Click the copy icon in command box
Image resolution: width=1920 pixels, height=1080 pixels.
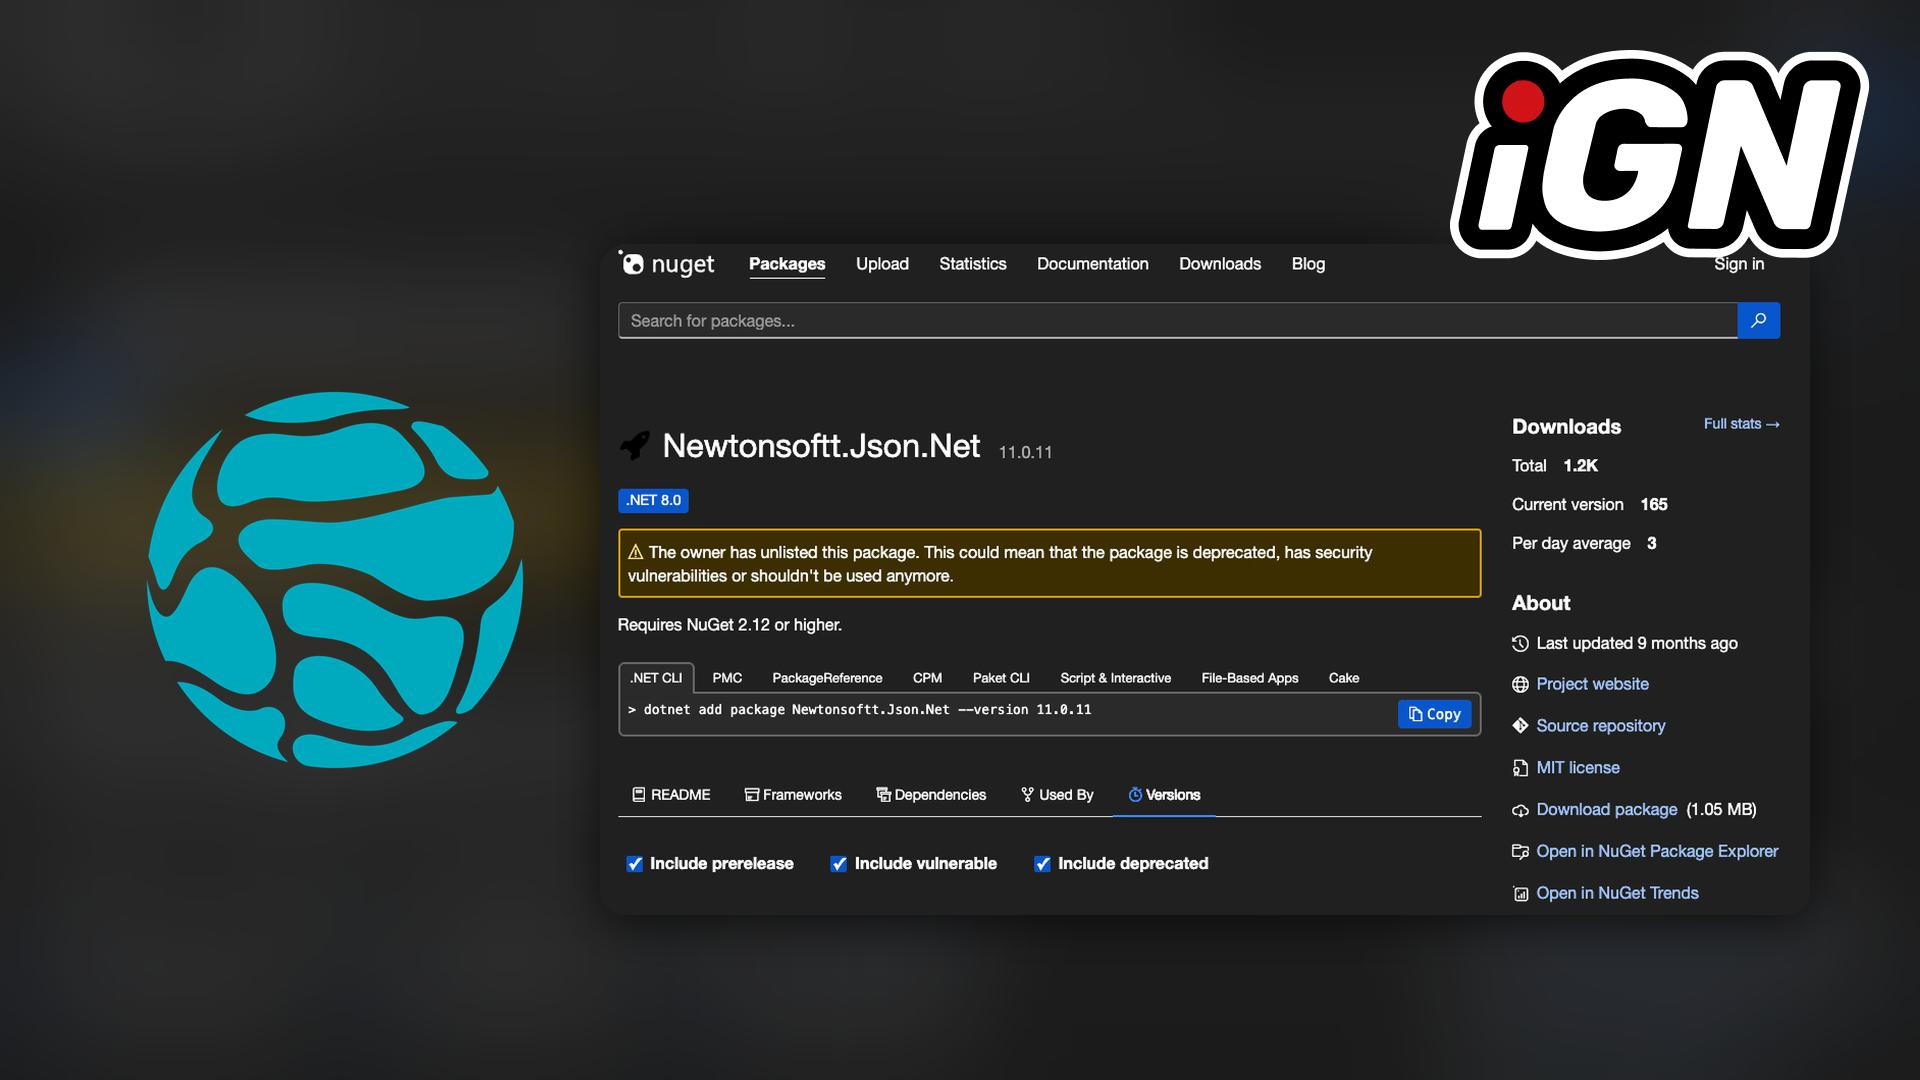(1415, 714)
